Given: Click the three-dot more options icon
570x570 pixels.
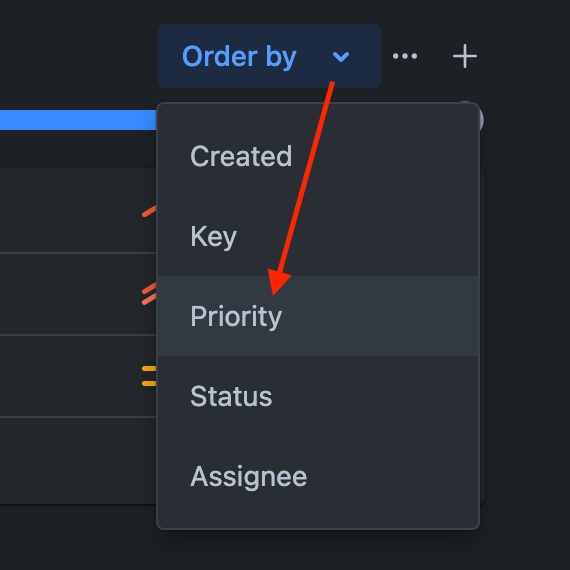Looking at the screenshot, I should 405,56.
